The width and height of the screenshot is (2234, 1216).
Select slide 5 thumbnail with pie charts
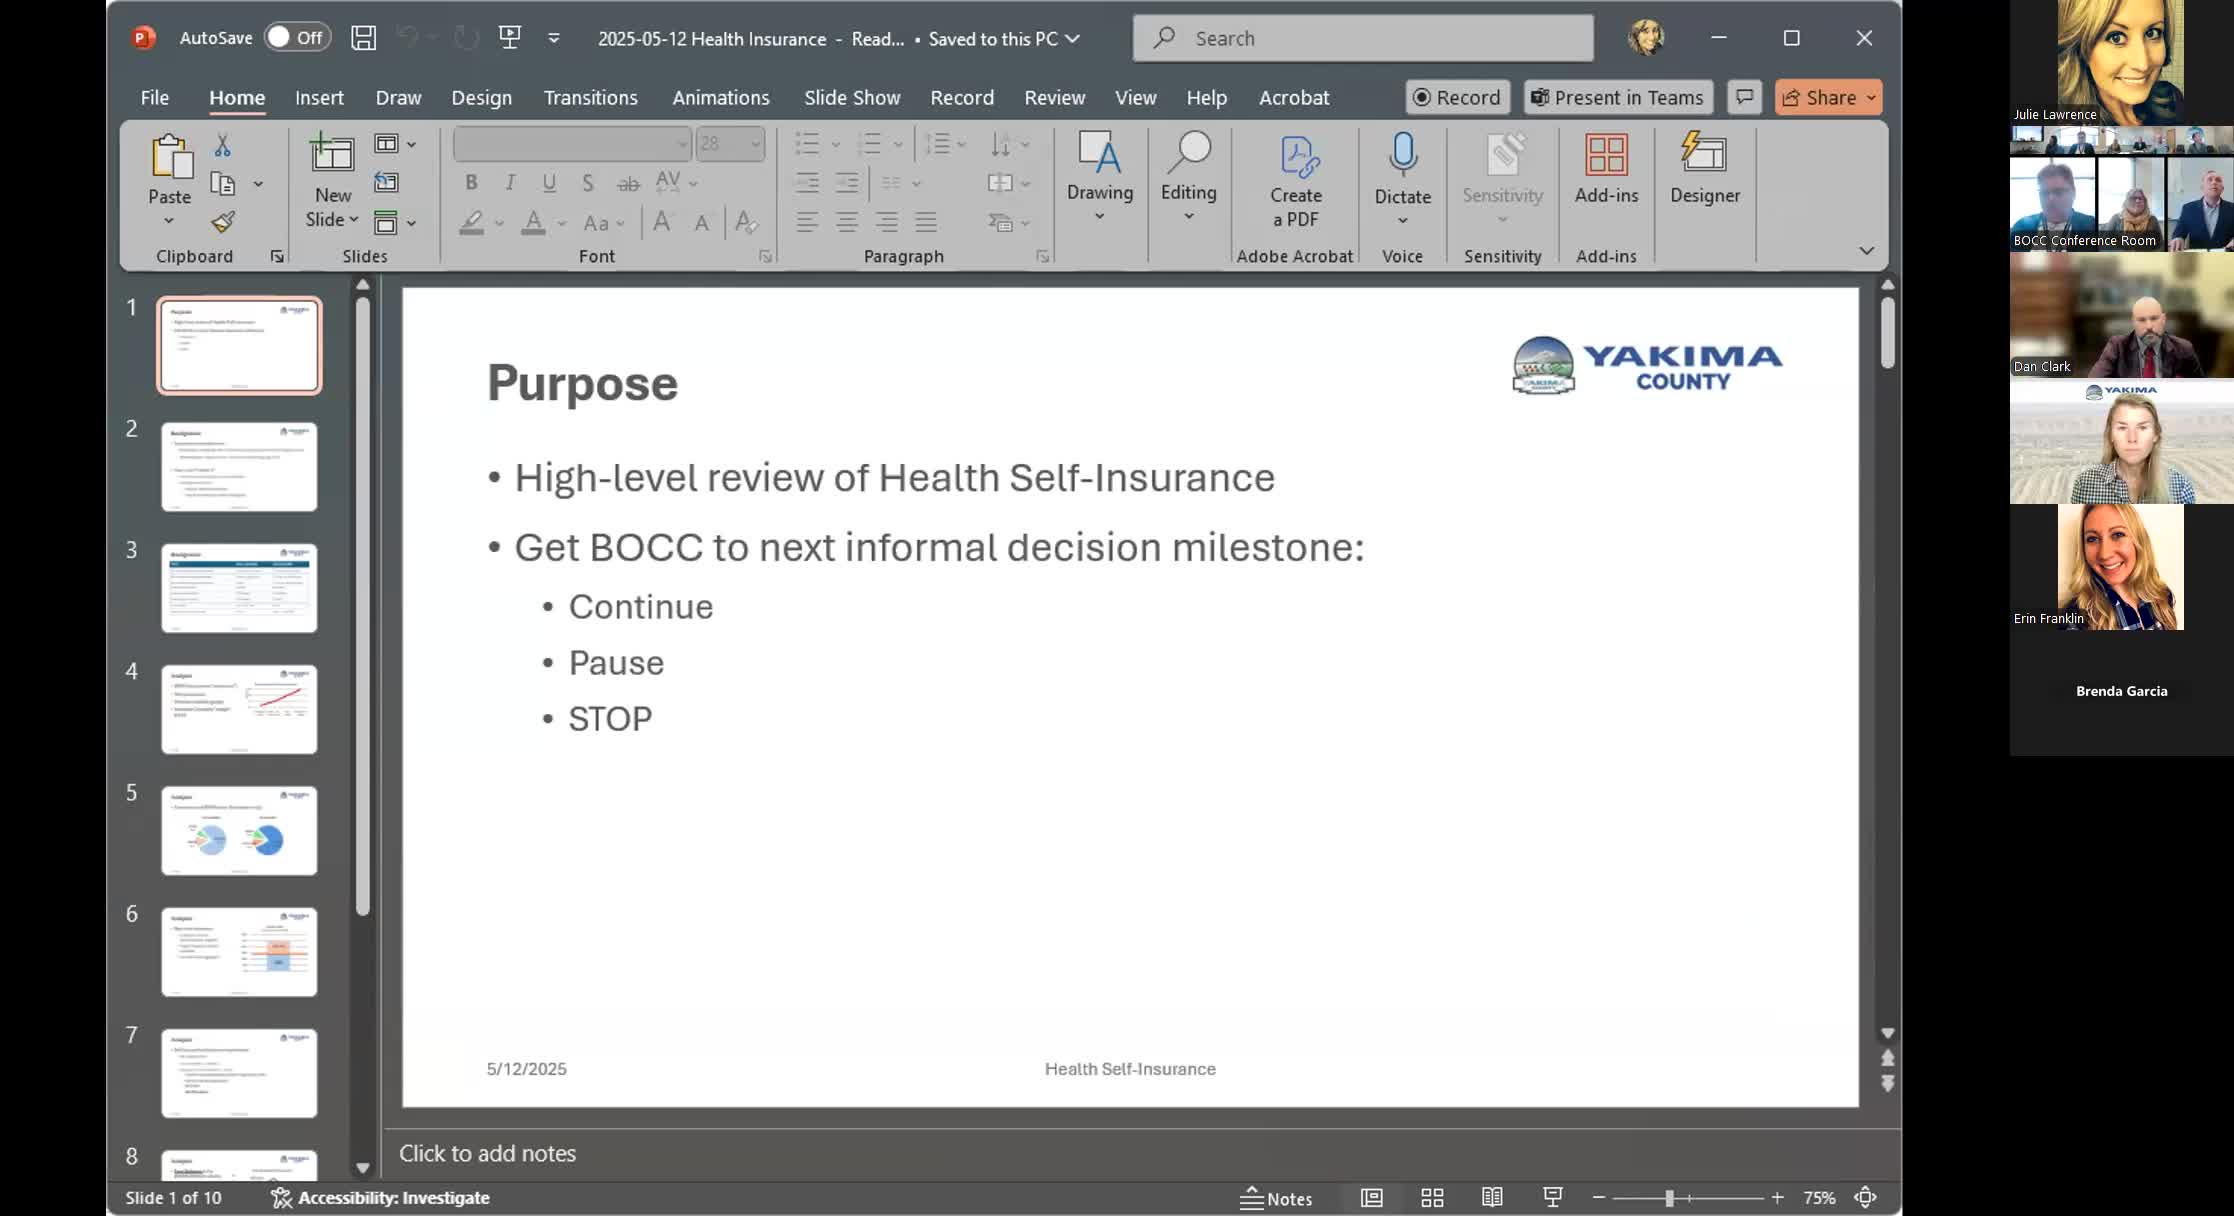239,831
